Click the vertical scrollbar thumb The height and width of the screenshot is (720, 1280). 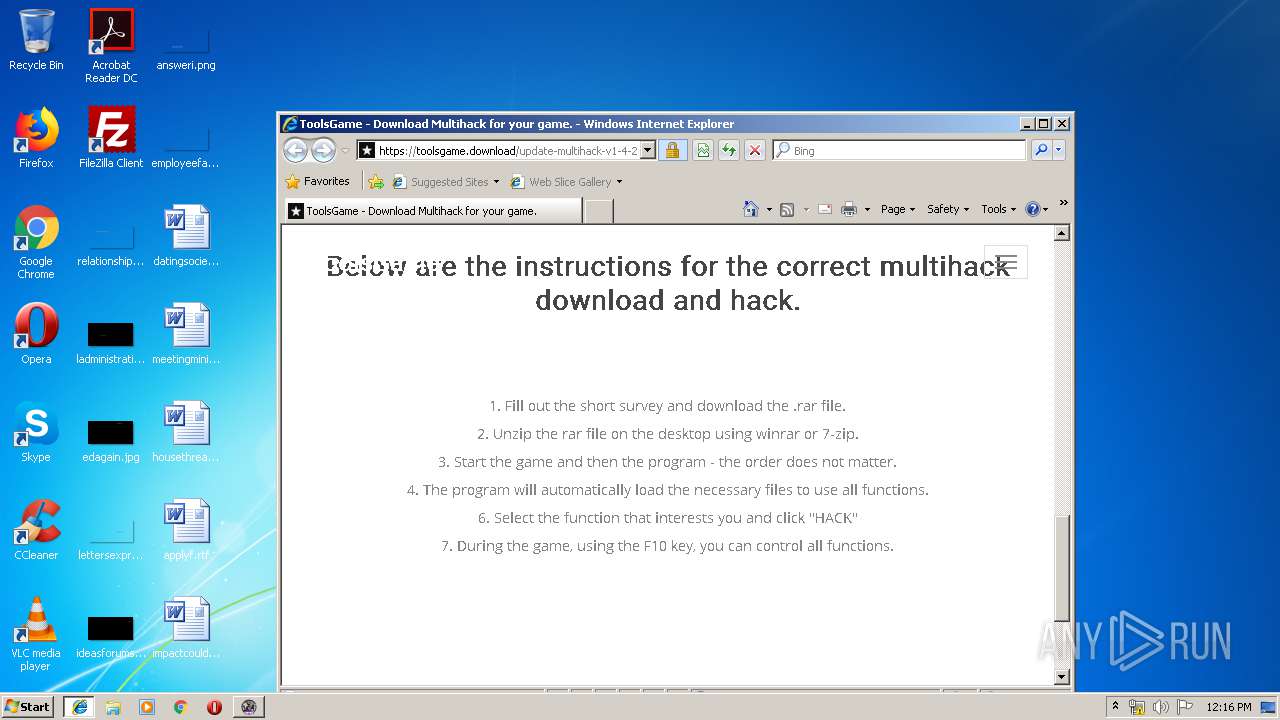click(1062, 568)
